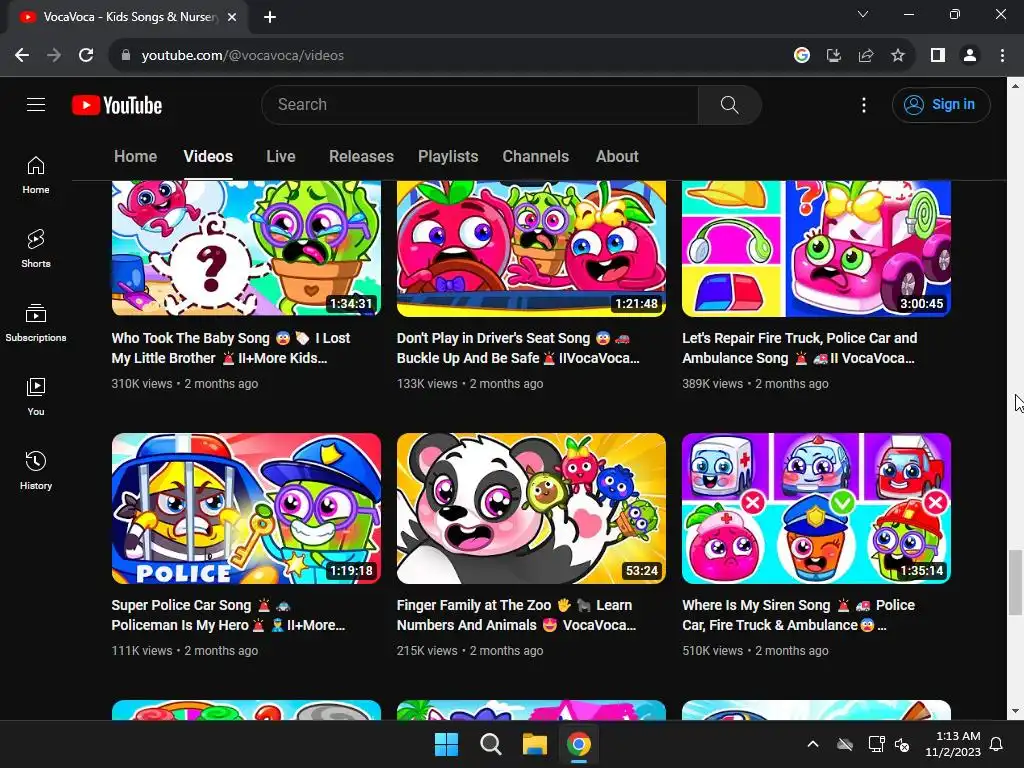Viewport: 1024px width, 768px height.
Task: Open the Chrome profile icon
Action: pos(970,56)
